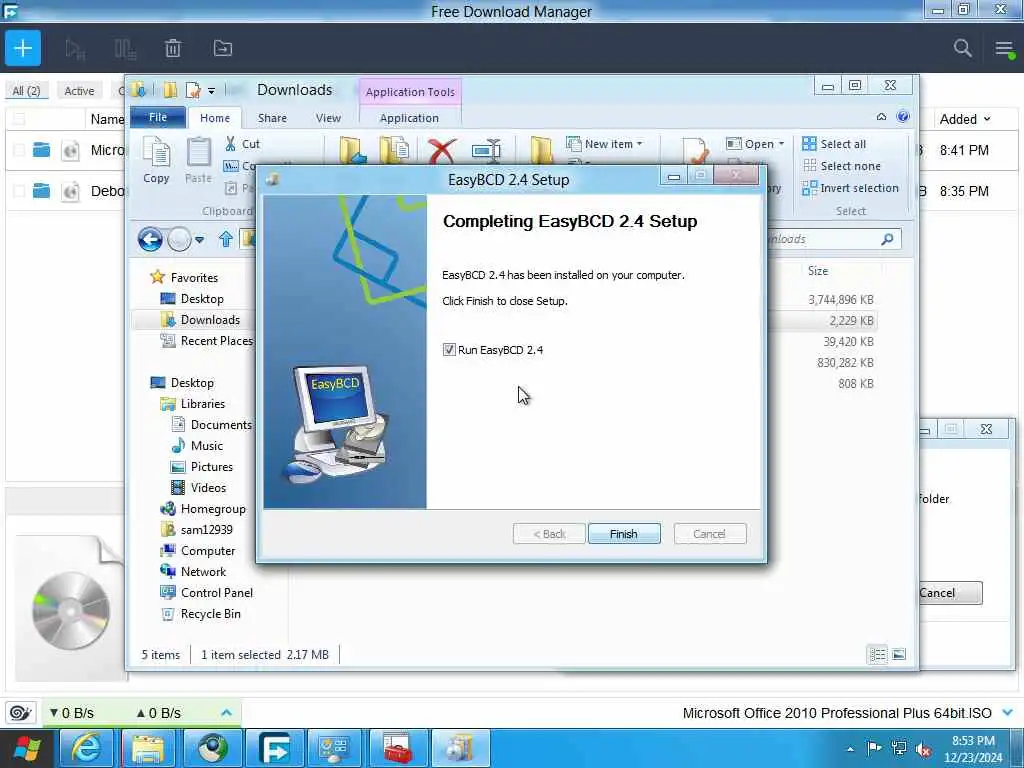Click Invert selection in the ribbon

point(850,188)
